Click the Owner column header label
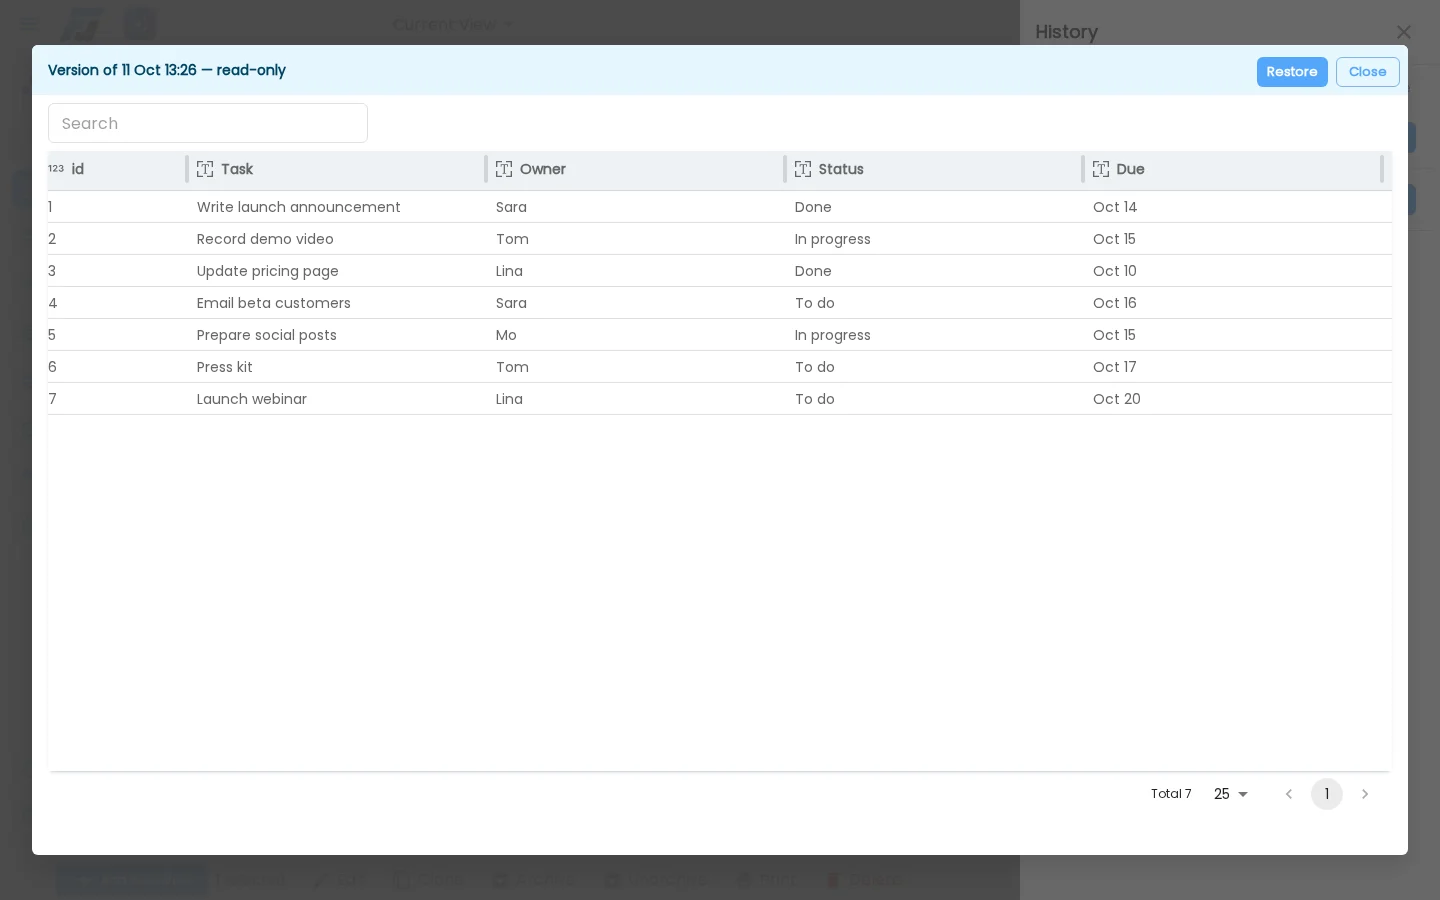Viewport: 1440px width, 900px height. pos(543,169)
